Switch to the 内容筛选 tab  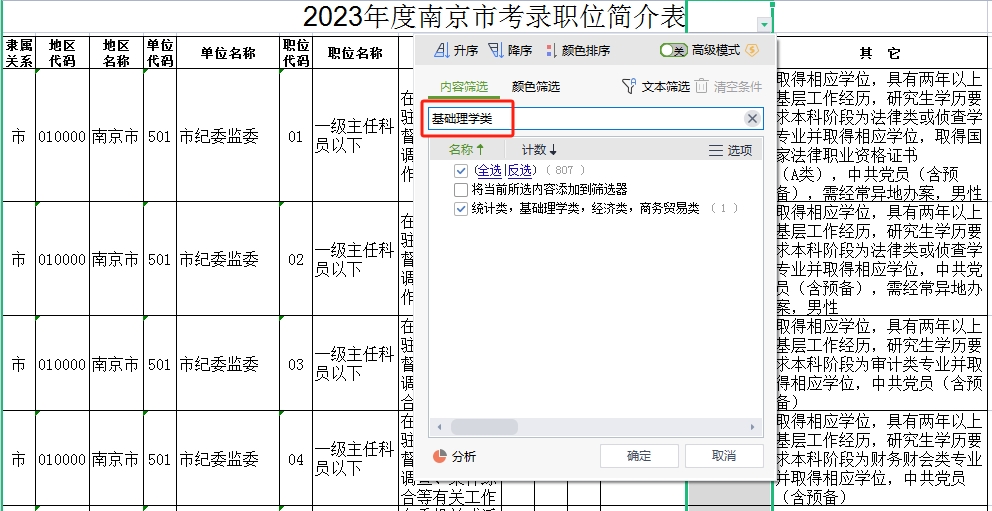pos(464,87)
